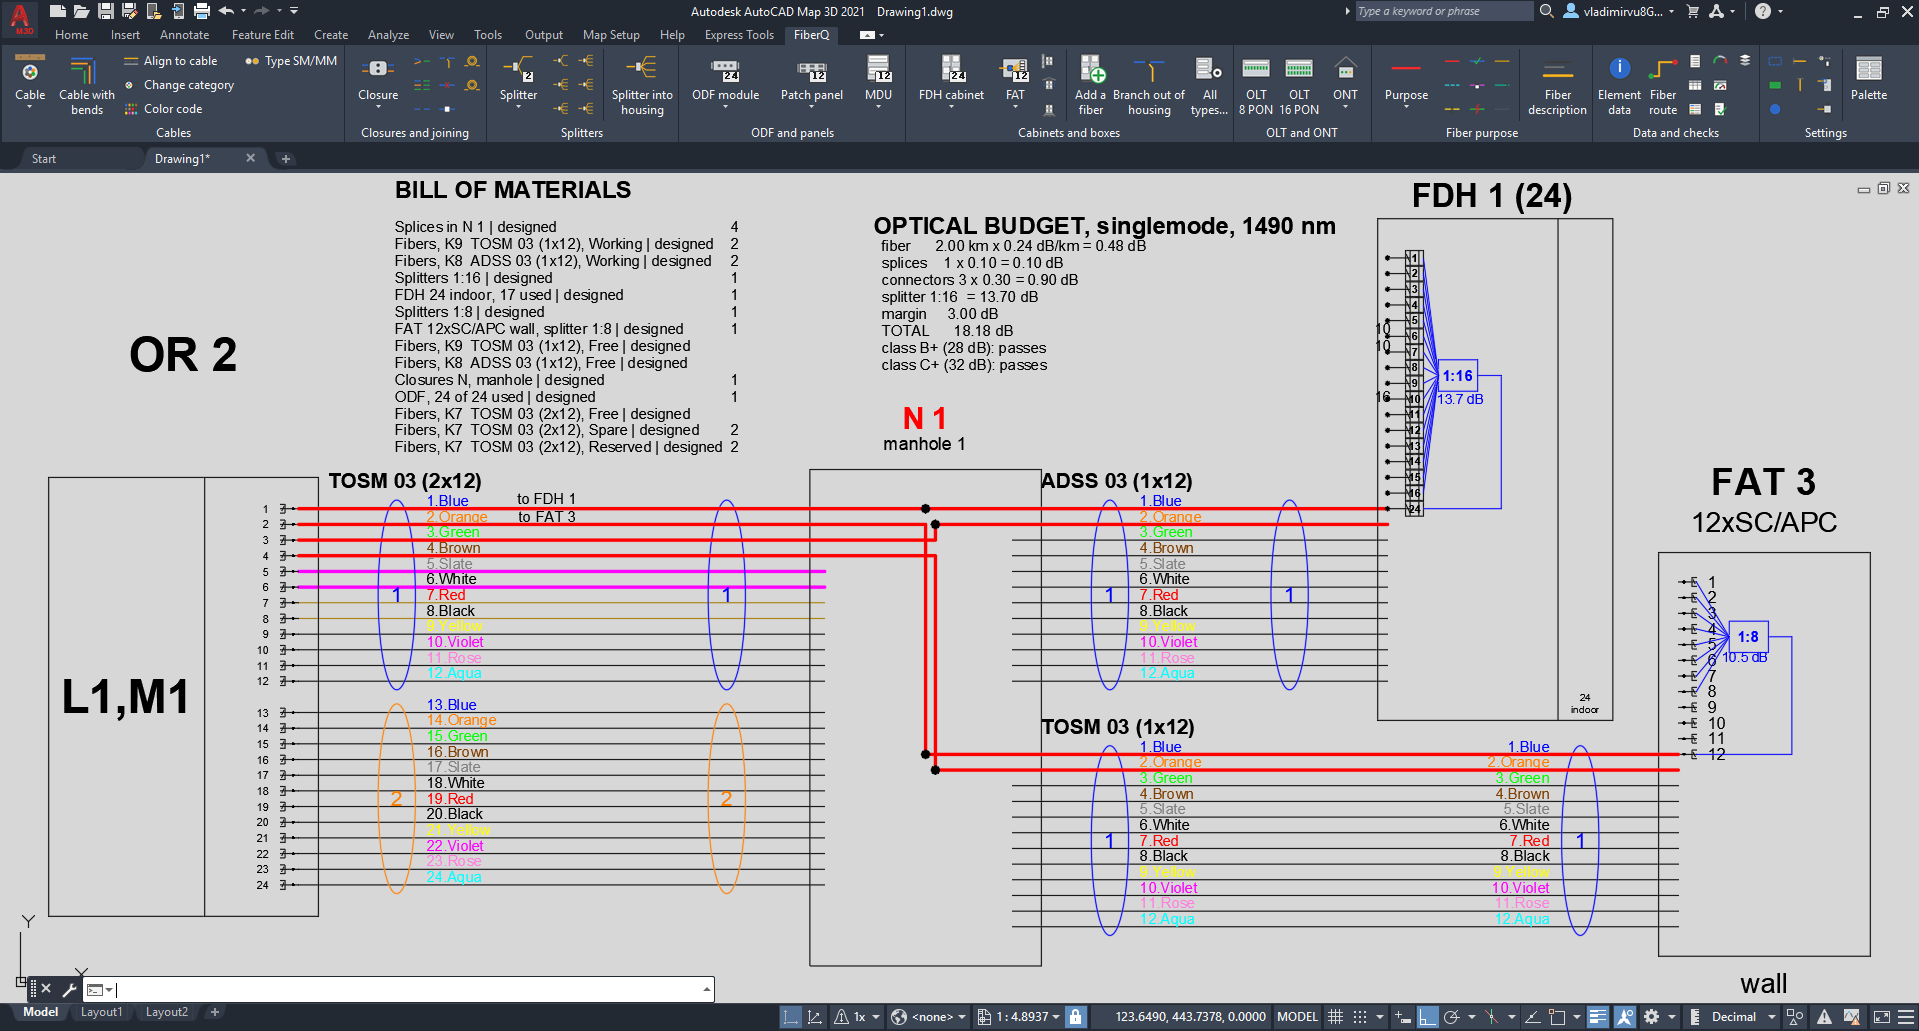The height and width of the screenshot is (1031, 1919).
Task: Toggle MODEL space button
Action: coord(1297,1017)
